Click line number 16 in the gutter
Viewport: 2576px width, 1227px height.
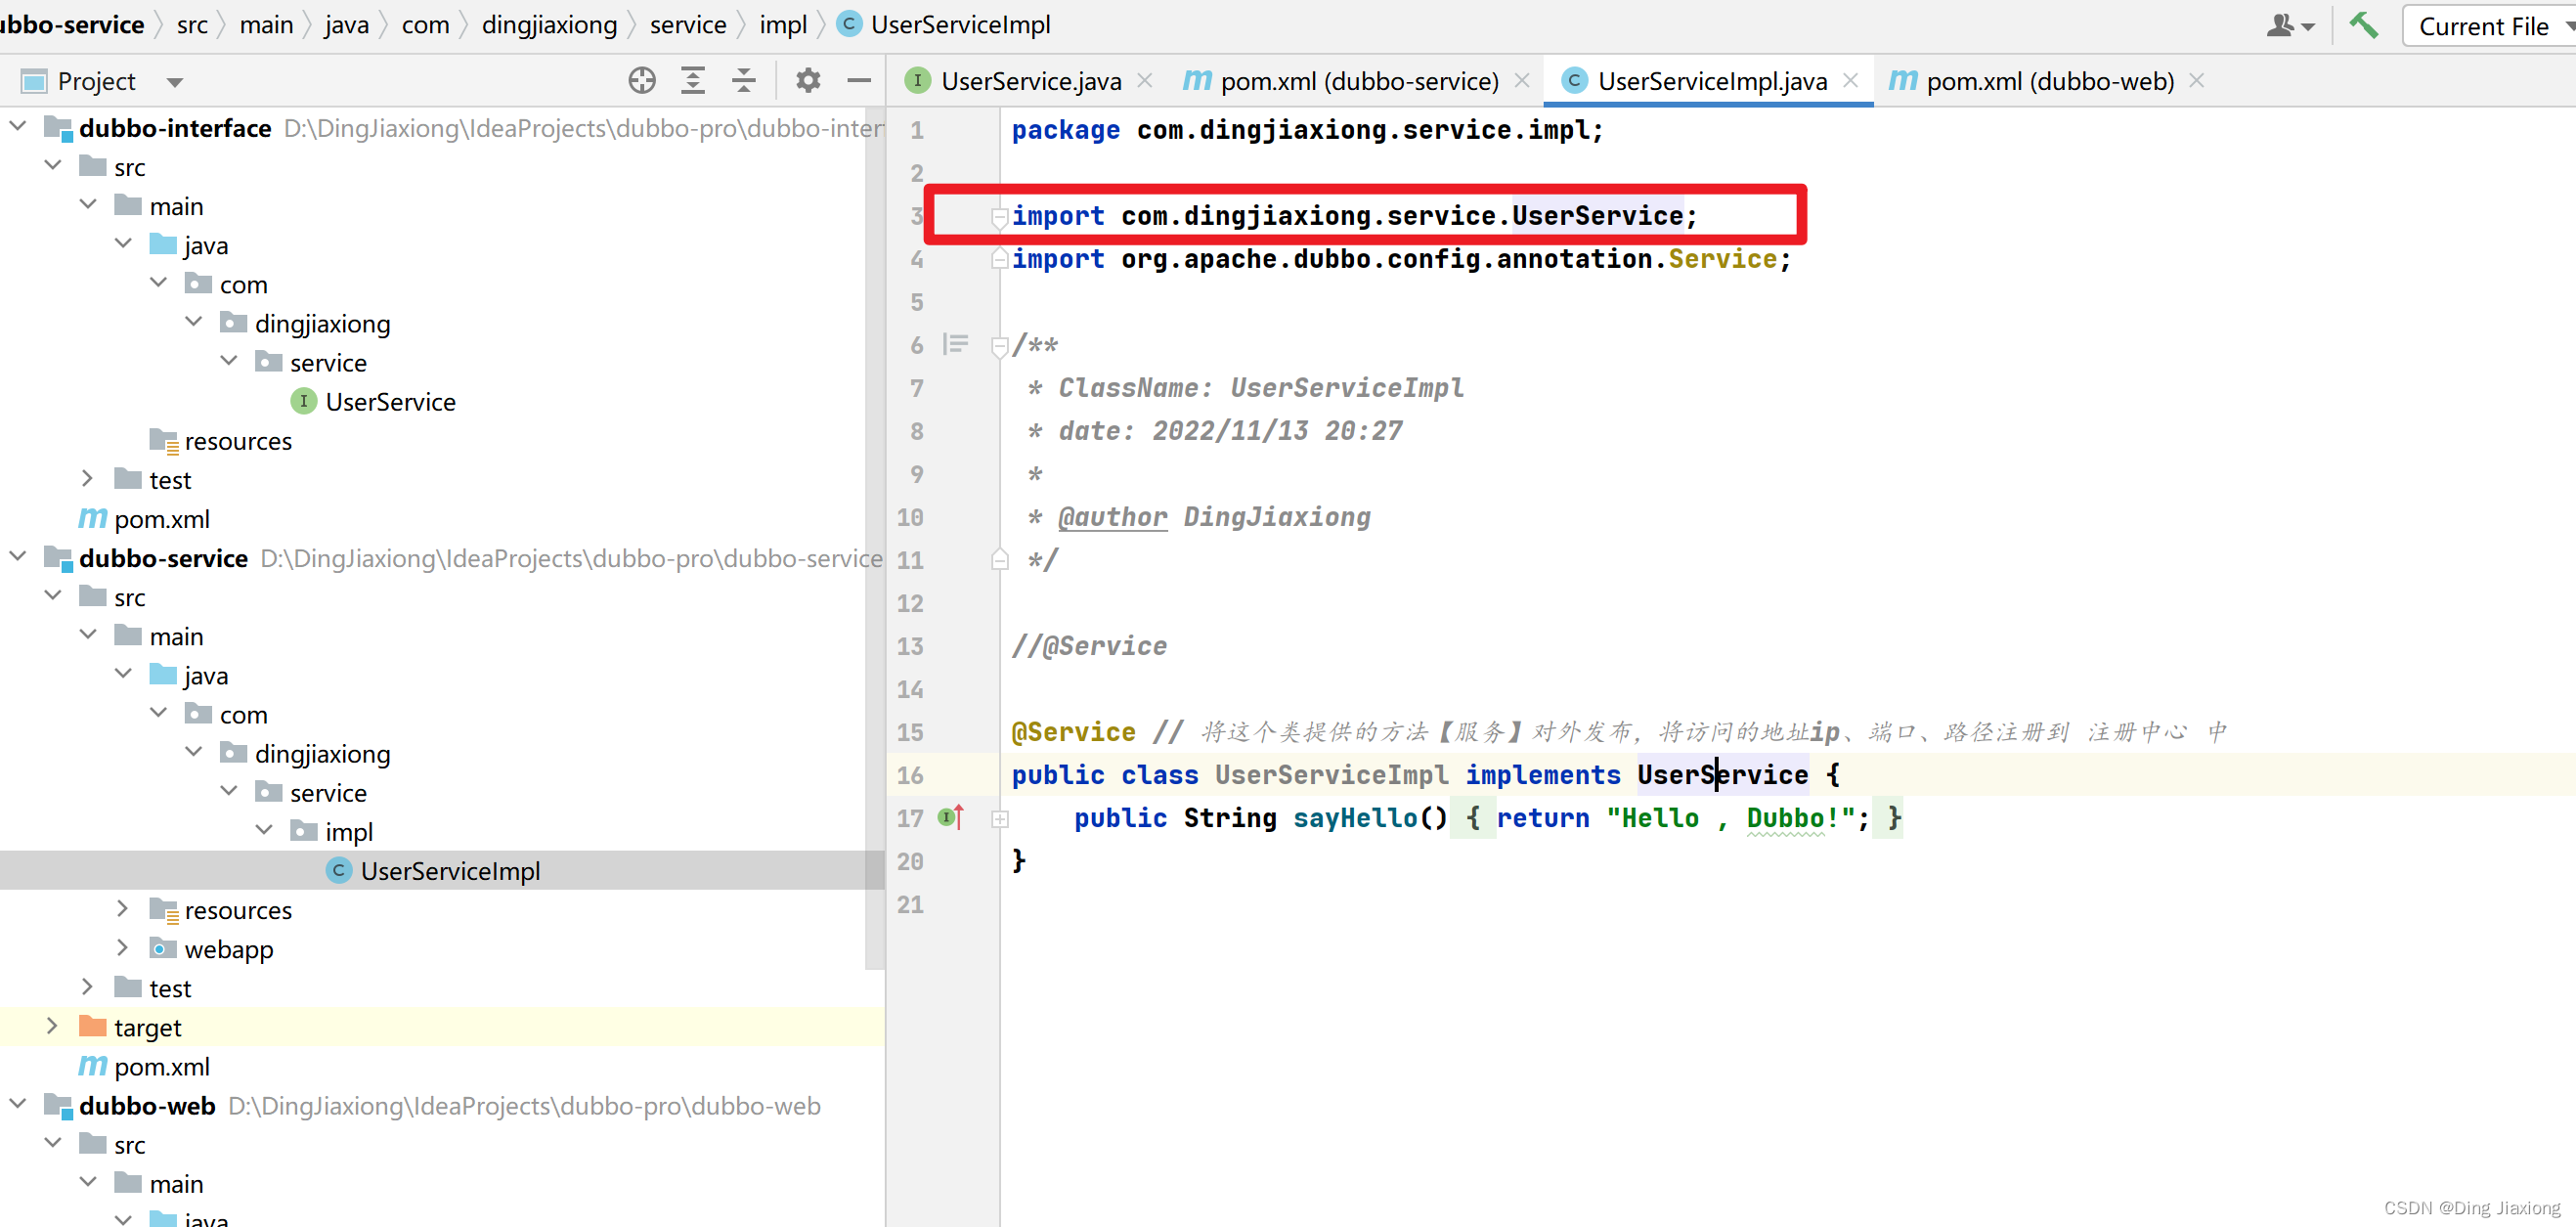coord(910,775)
